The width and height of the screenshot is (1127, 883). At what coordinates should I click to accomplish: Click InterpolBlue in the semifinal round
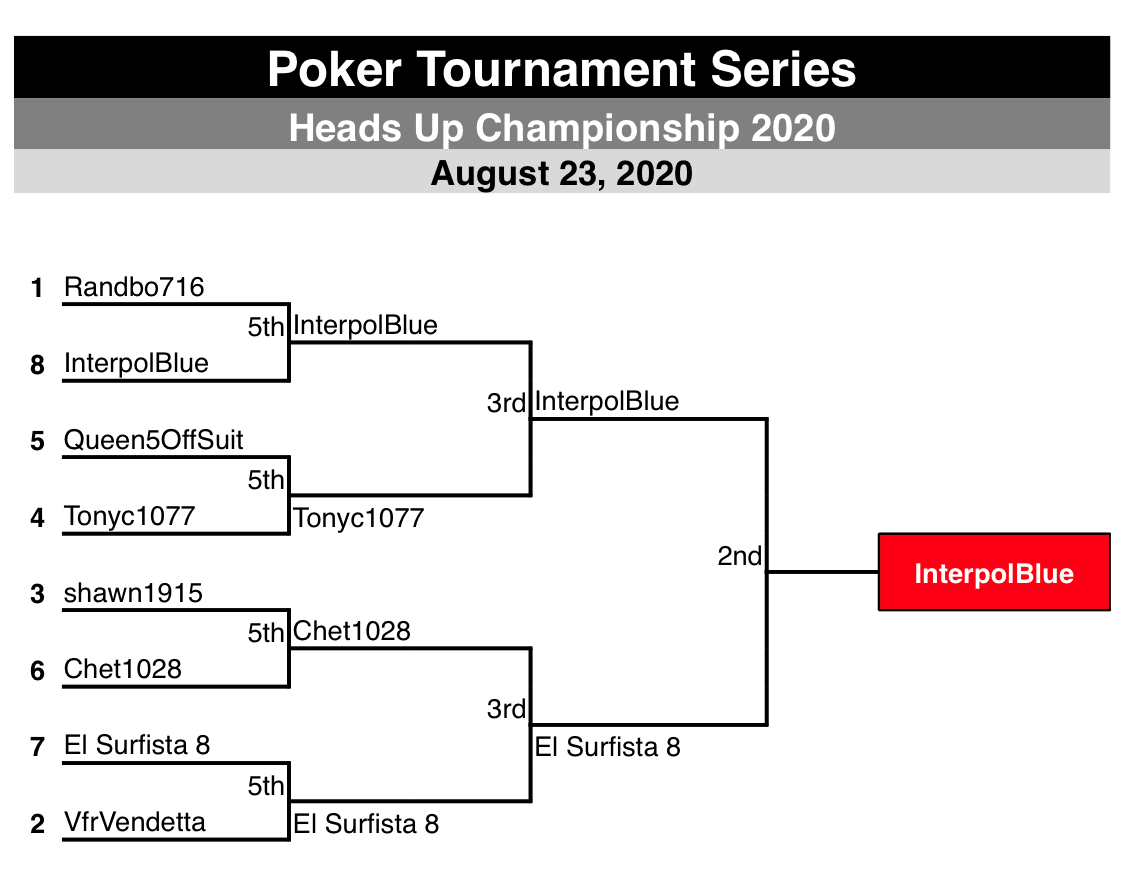click(366, 325)
